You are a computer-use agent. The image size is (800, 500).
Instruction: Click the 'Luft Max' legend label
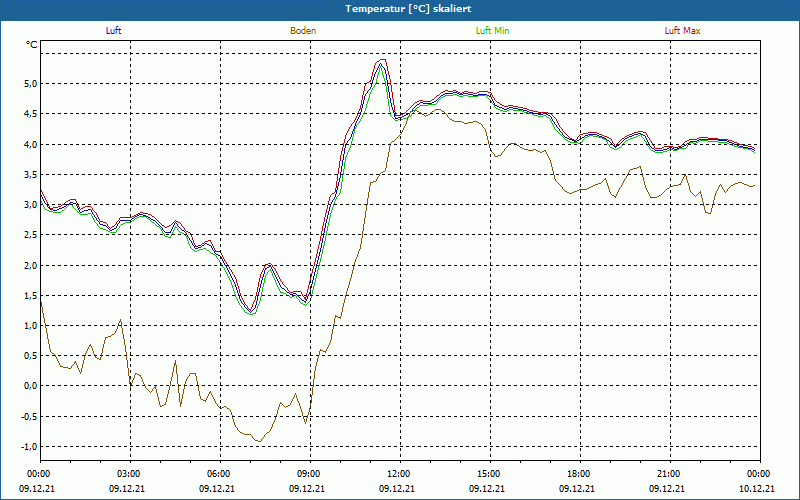(x=682, y=31)
